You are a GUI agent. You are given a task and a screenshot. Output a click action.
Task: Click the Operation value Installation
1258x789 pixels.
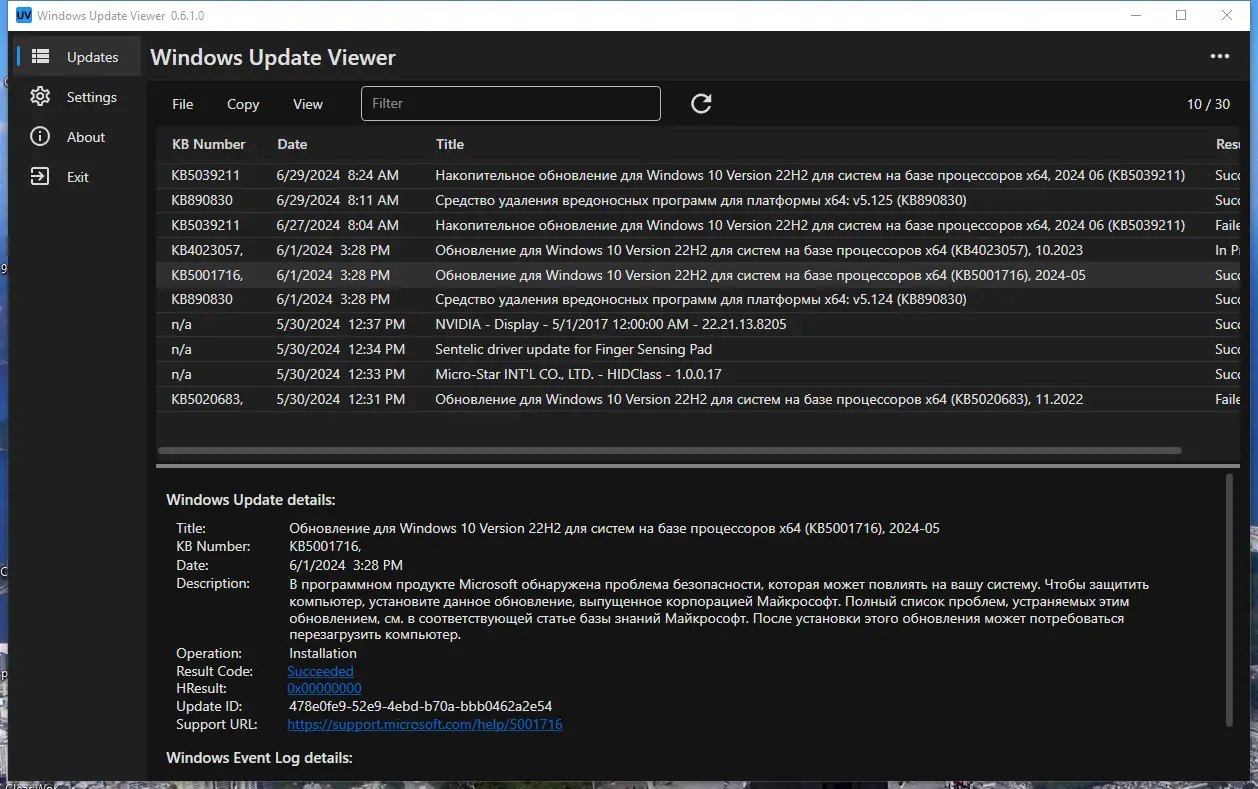pyautogui.click(x=323, y=653)
